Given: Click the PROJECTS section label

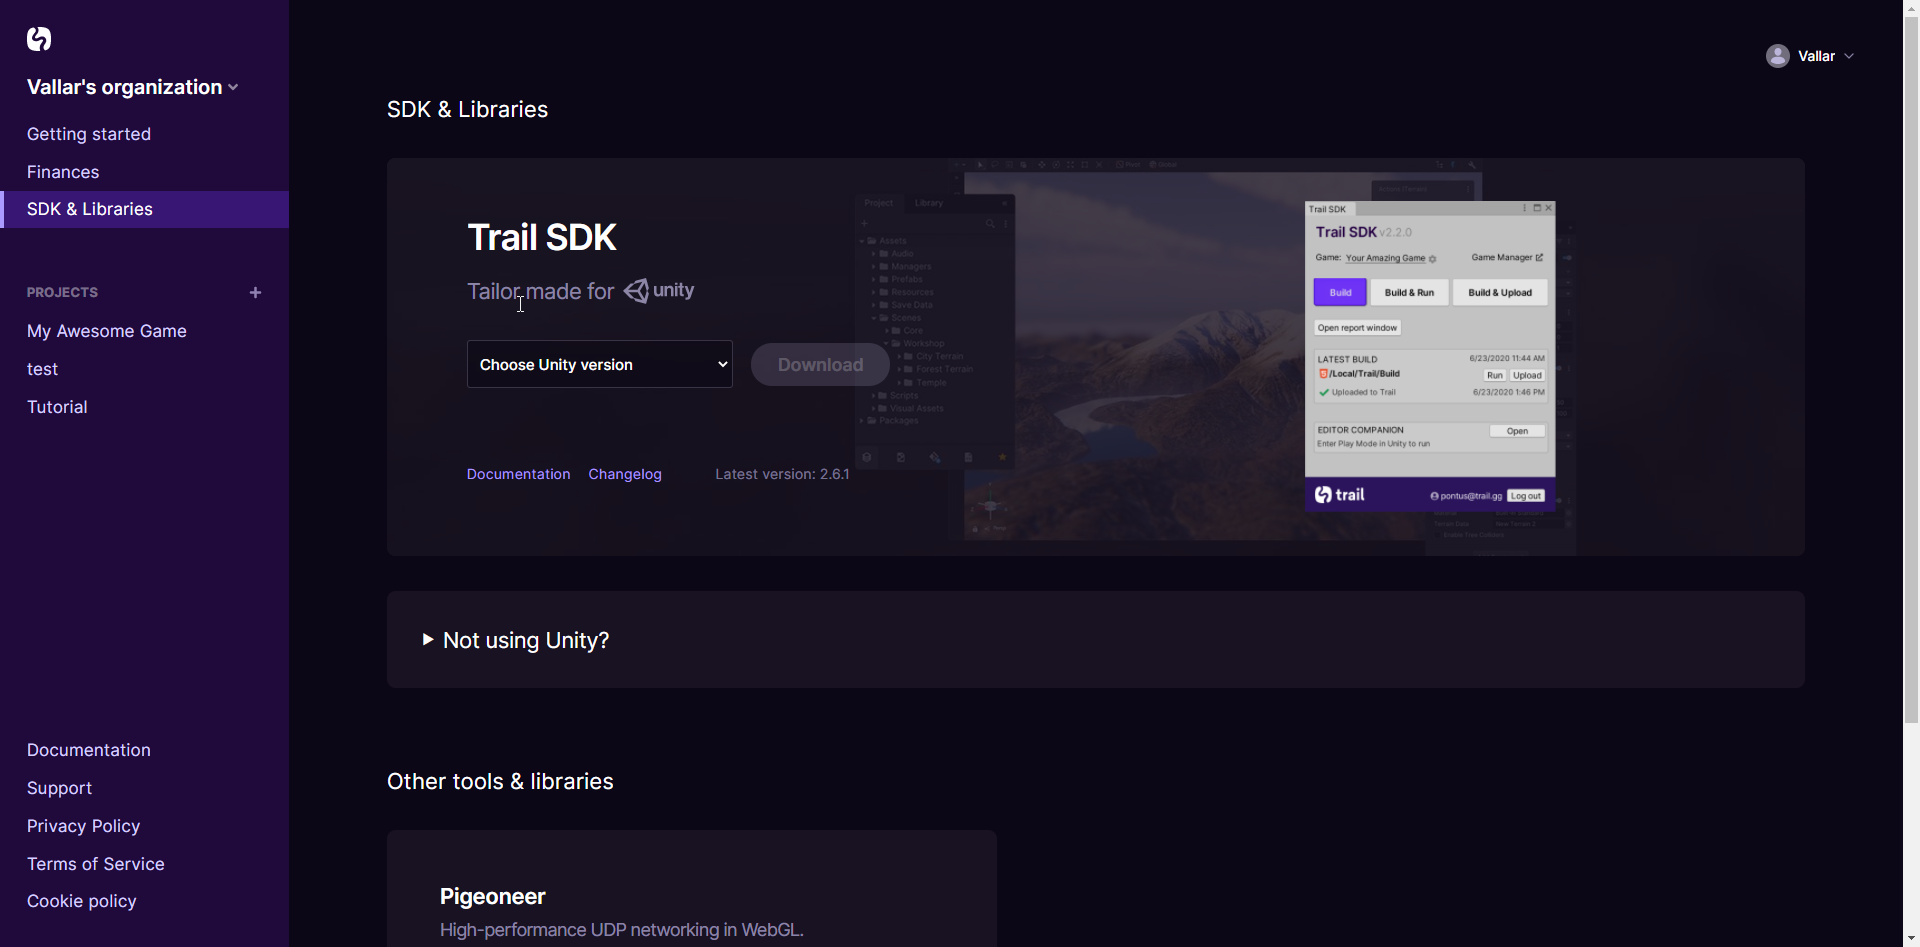Looking at the screenshot, I should point(62,293).
